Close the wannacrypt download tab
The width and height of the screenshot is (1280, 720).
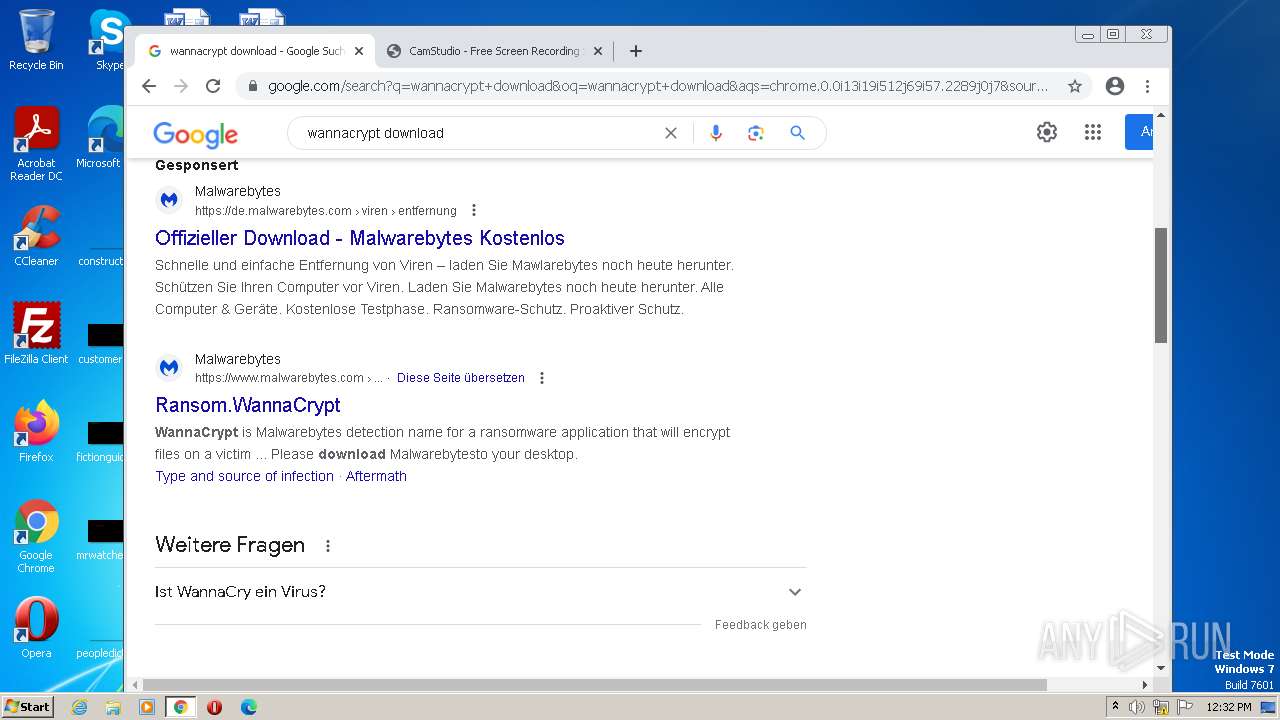coord(359,51)
